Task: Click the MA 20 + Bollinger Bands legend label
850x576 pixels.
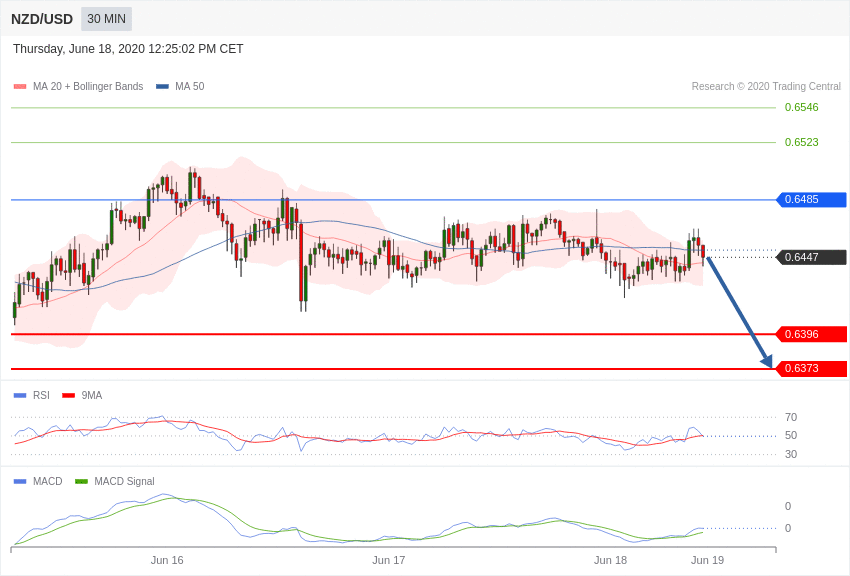Action: coord(88,87)
